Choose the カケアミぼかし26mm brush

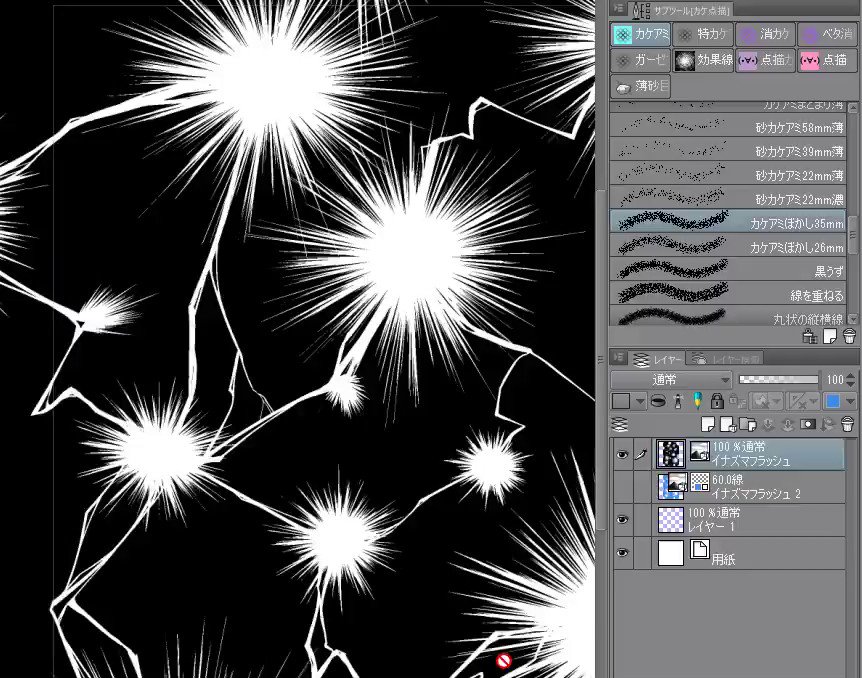(x=728, y=246)
